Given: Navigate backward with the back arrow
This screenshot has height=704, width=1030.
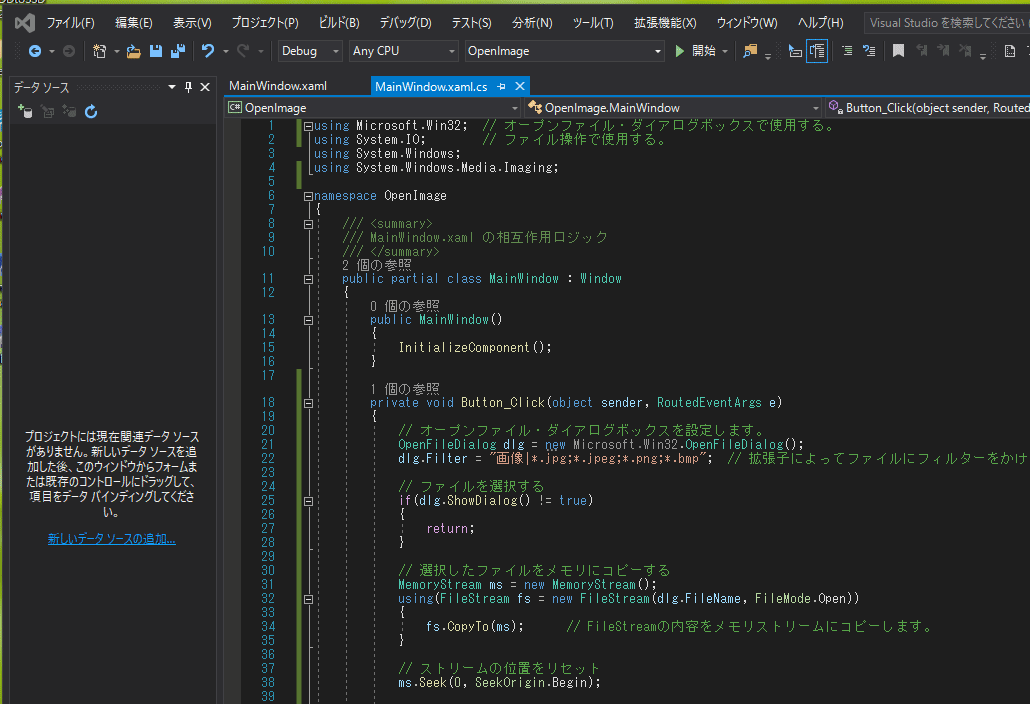Looking at the screenshot, I should point(34,51).
